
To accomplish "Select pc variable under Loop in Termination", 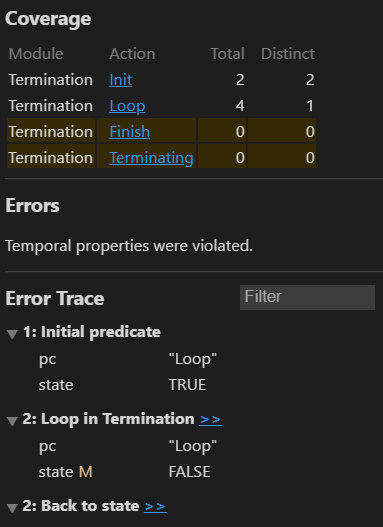I will click(x=47, y=447).
